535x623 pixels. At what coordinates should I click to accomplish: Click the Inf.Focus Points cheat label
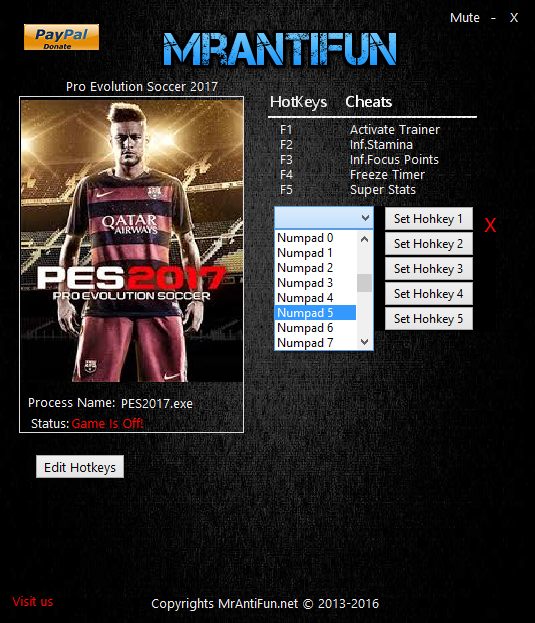394,160
